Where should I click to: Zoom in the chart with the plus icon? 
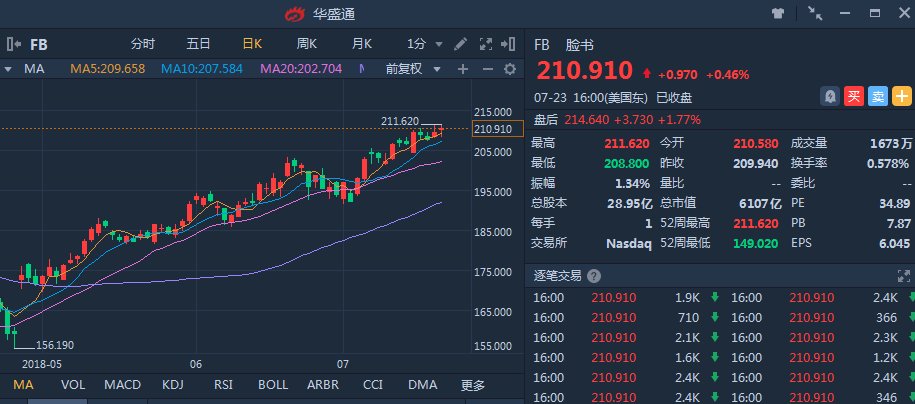tap(463, 69)
